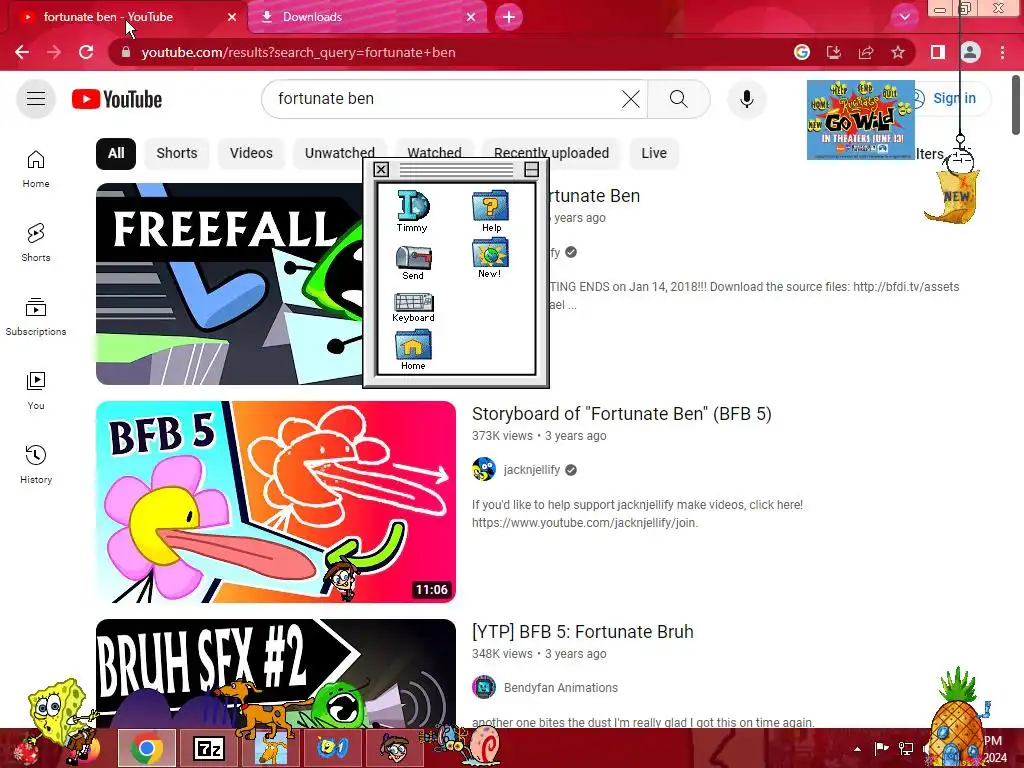Image resolution: width=1024 pixels, height=768 pixels.
Task: Open the You section in the sidebar
Action: (36, 391)
